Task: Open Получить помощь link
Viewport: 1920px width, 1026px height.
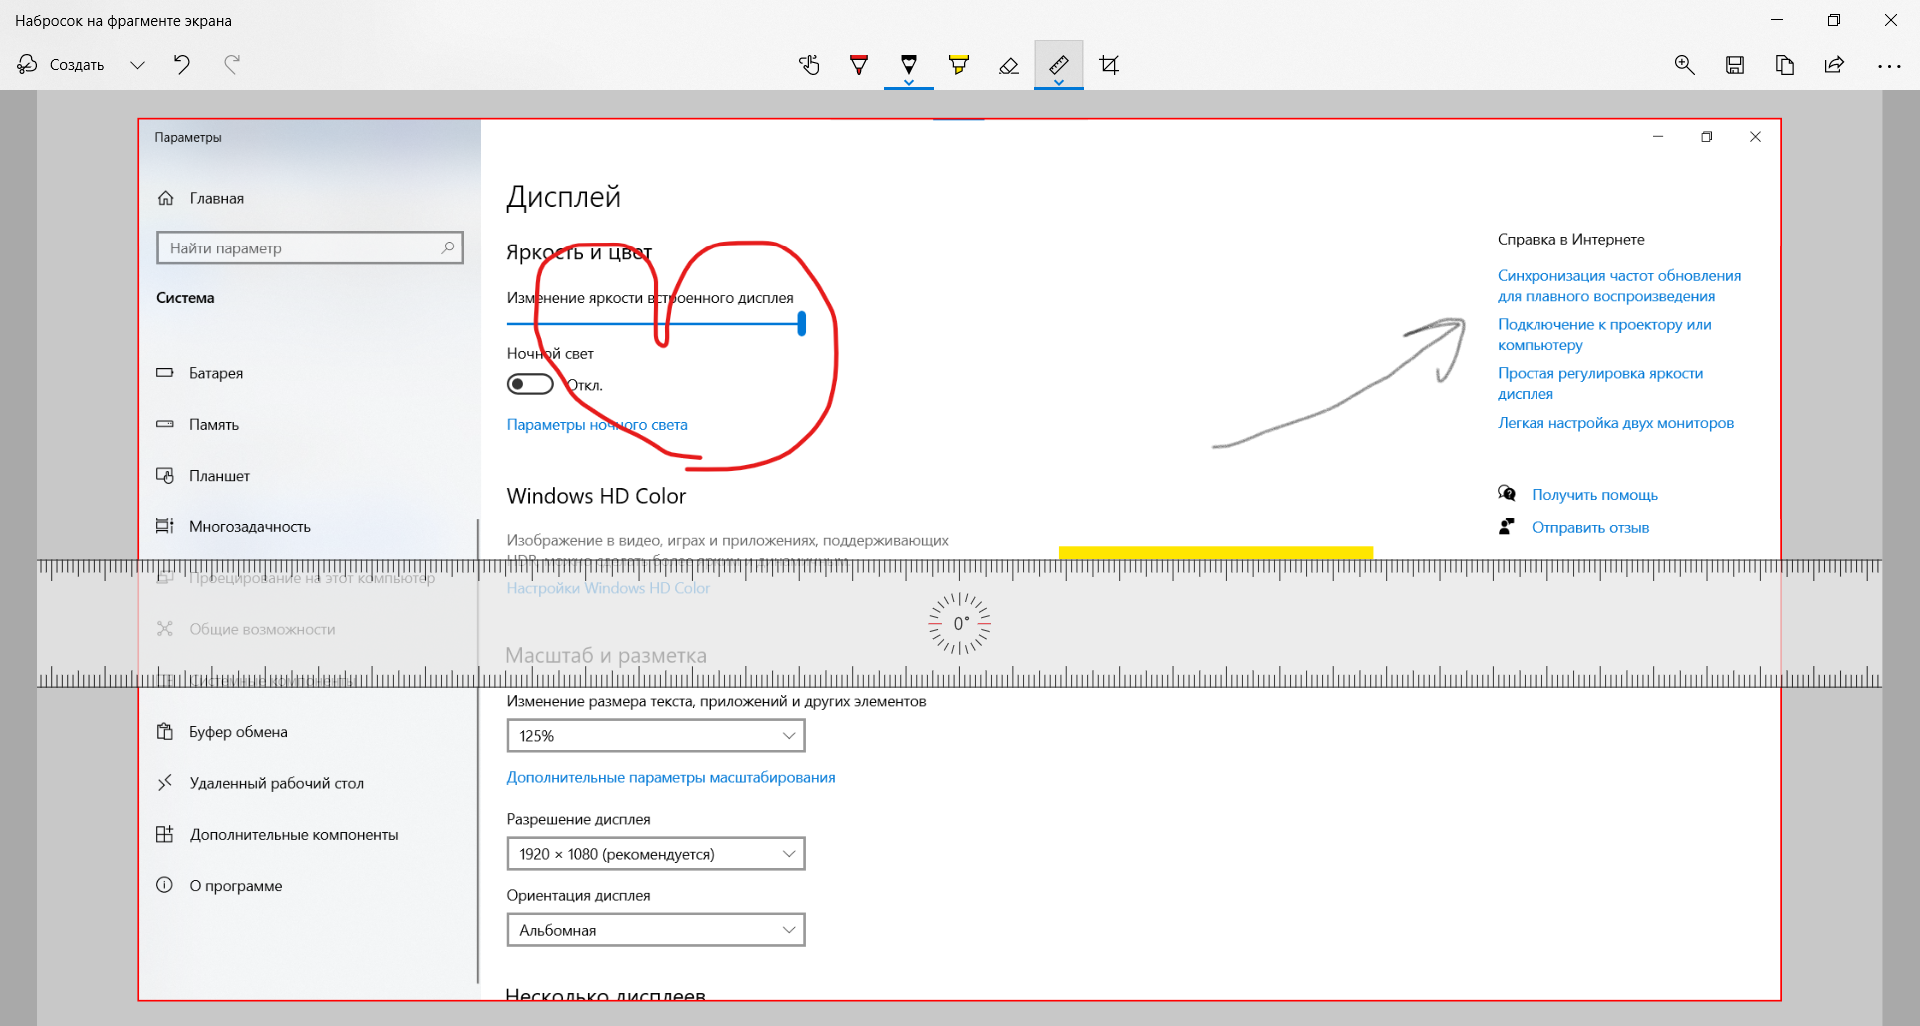Action: click(1595, 495)
